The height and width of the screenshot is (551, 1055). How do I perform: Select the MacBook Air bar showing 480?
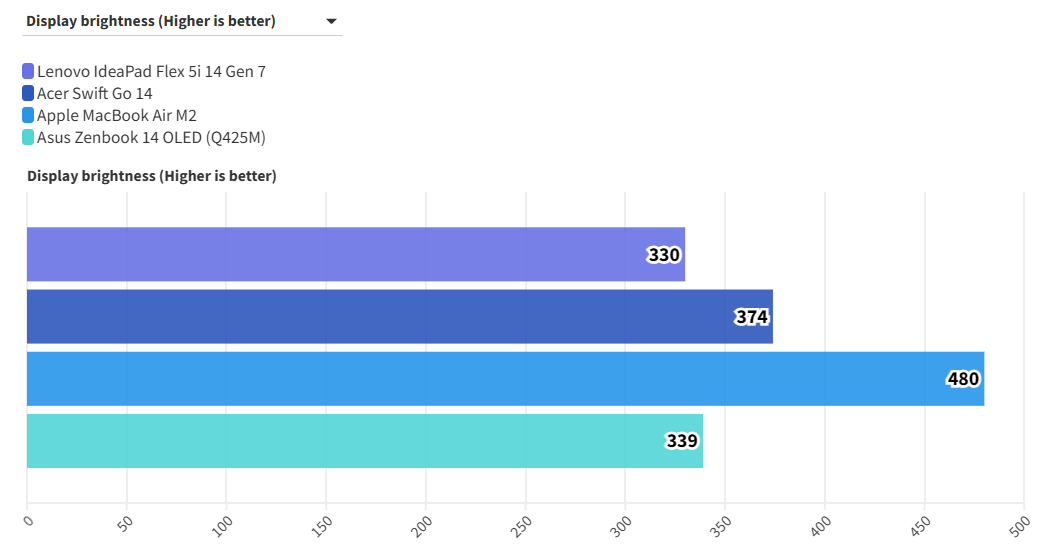pos(480,379)
